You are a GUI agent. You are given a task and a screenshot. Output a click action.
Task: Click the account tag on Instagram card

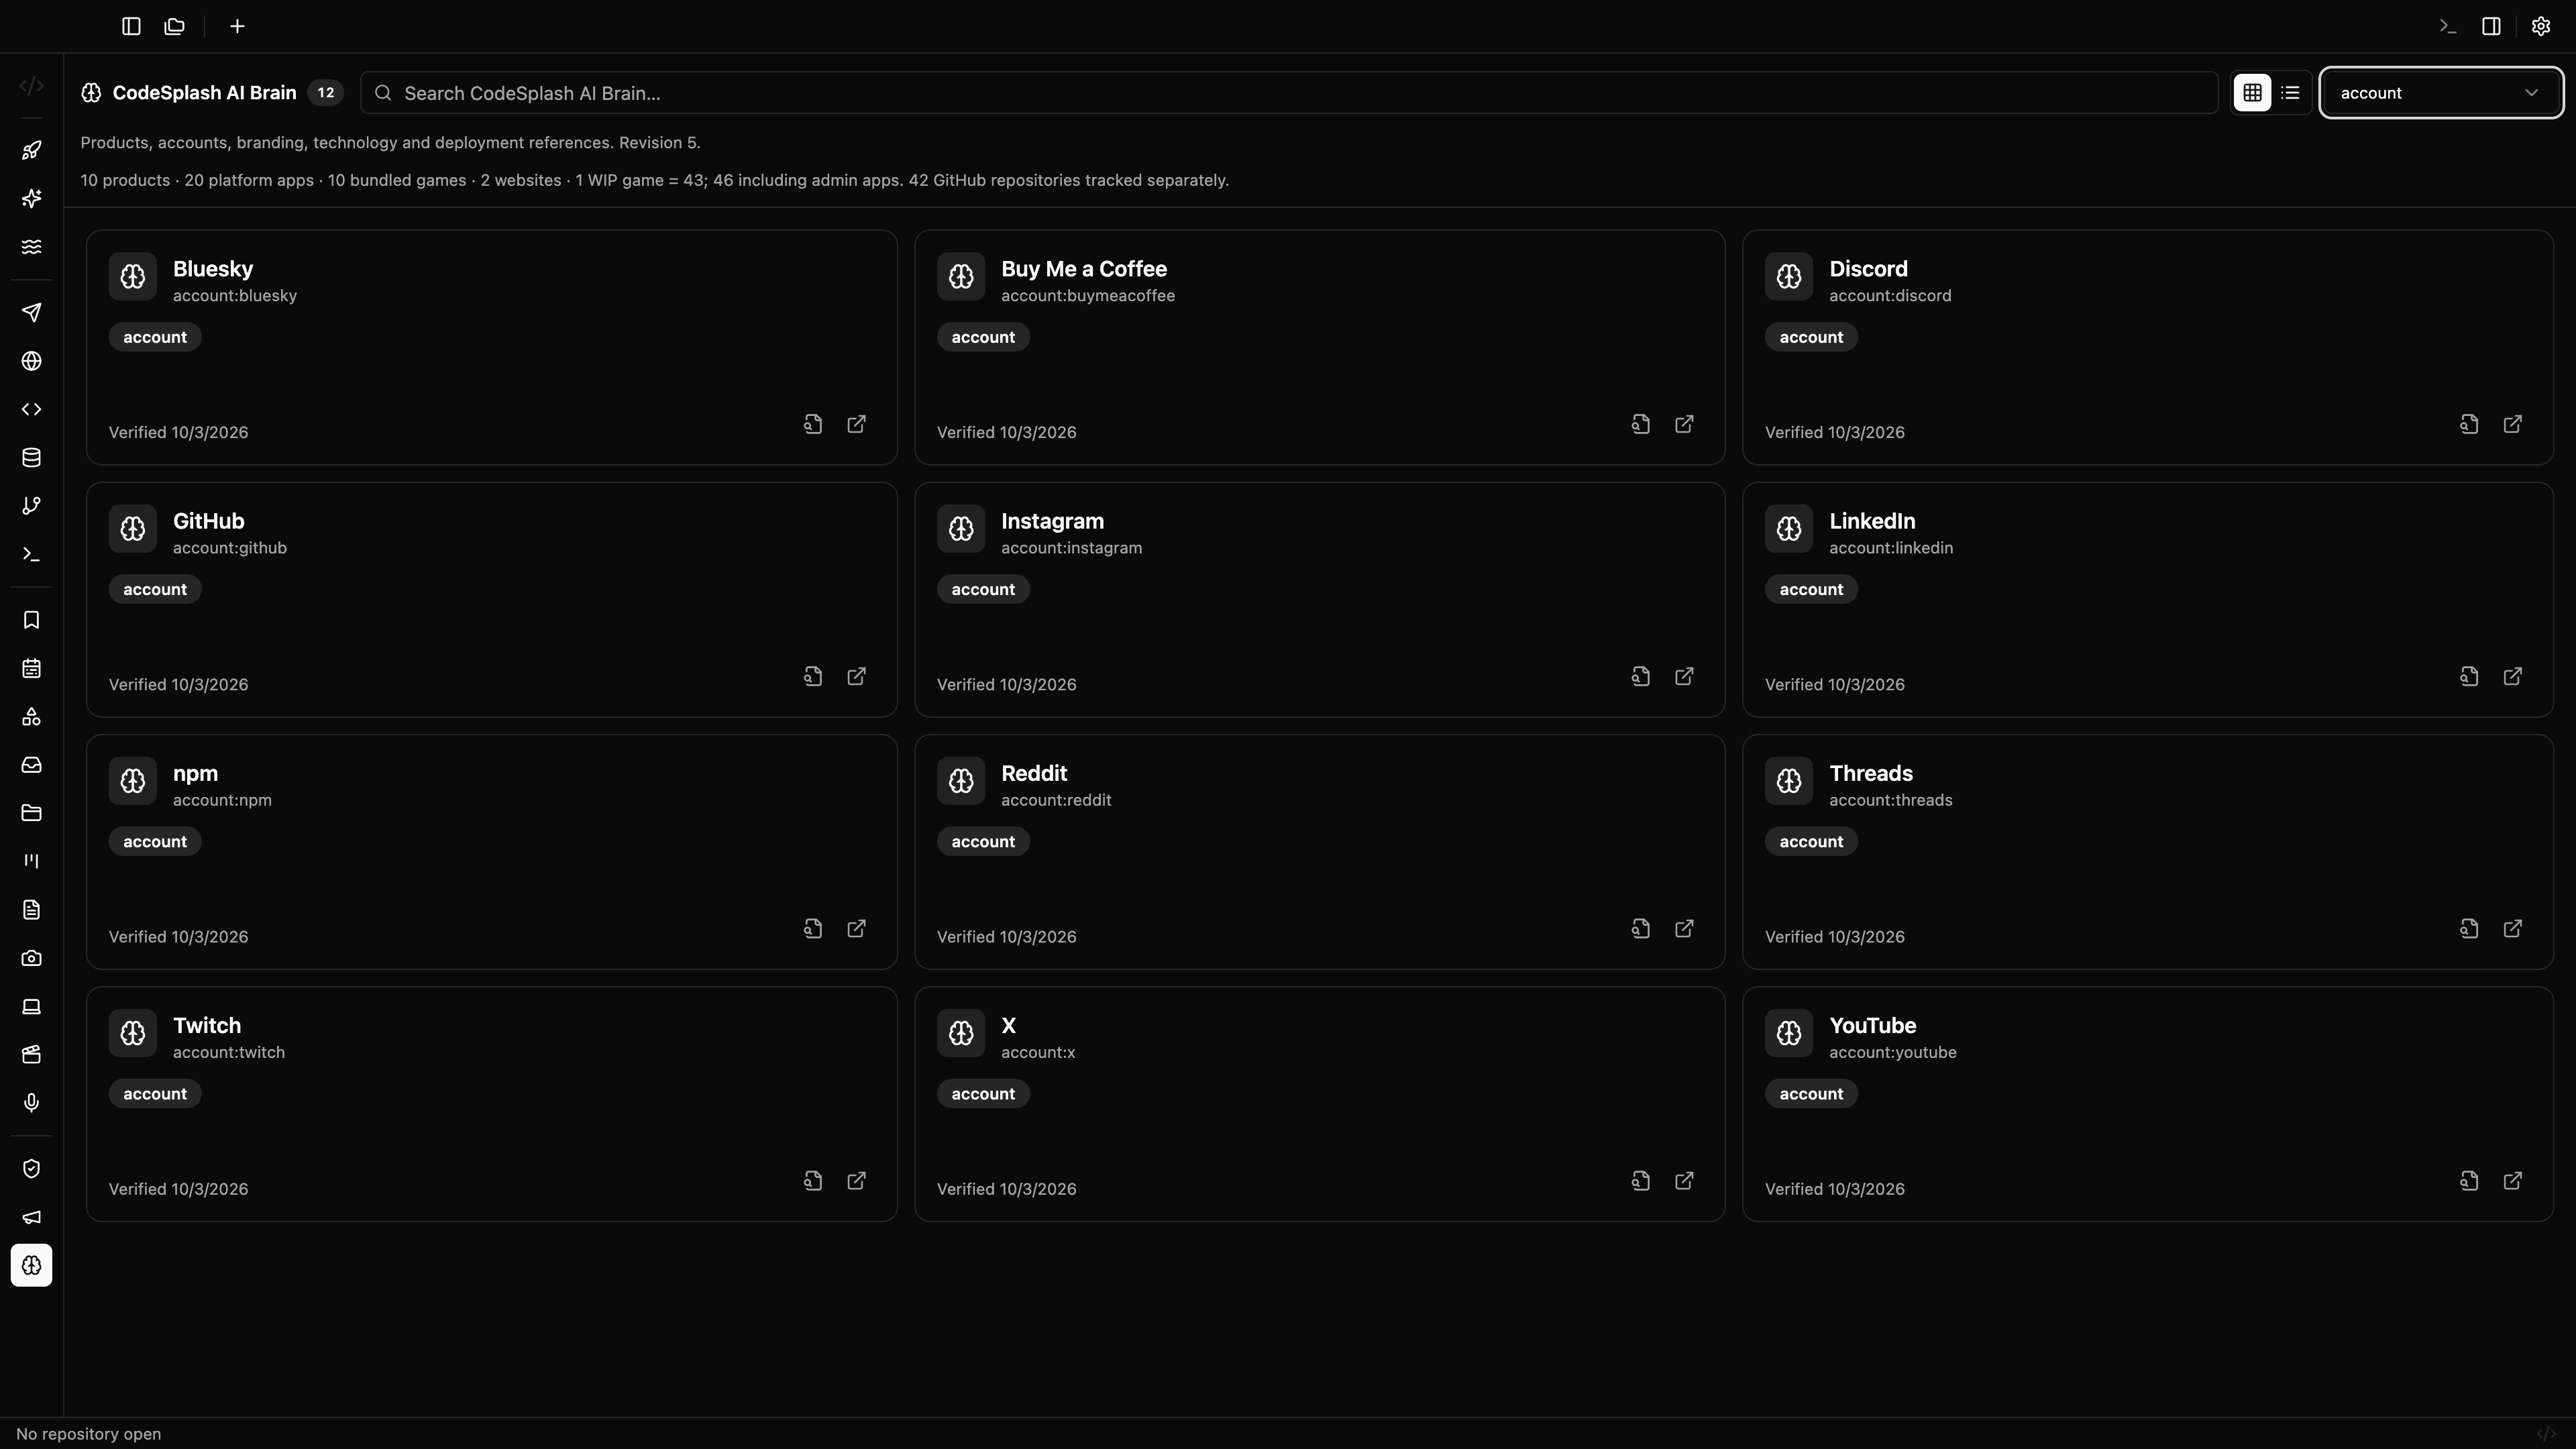click(x=983, y=589)
